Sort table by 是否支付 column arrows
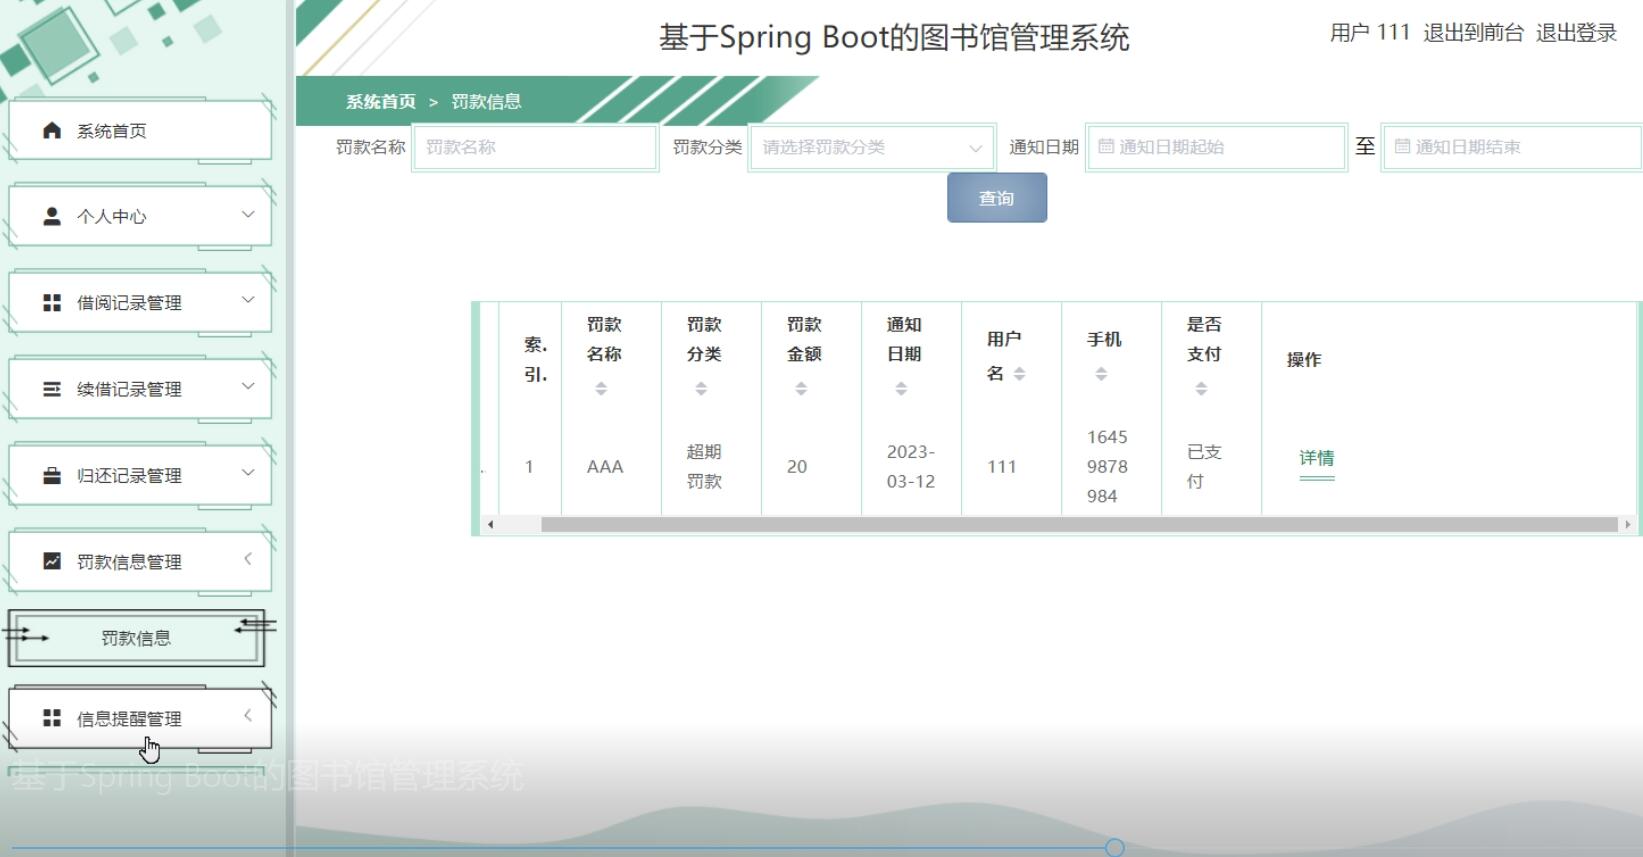This screenshot has height=857, width=1643. coord(1201,389)
